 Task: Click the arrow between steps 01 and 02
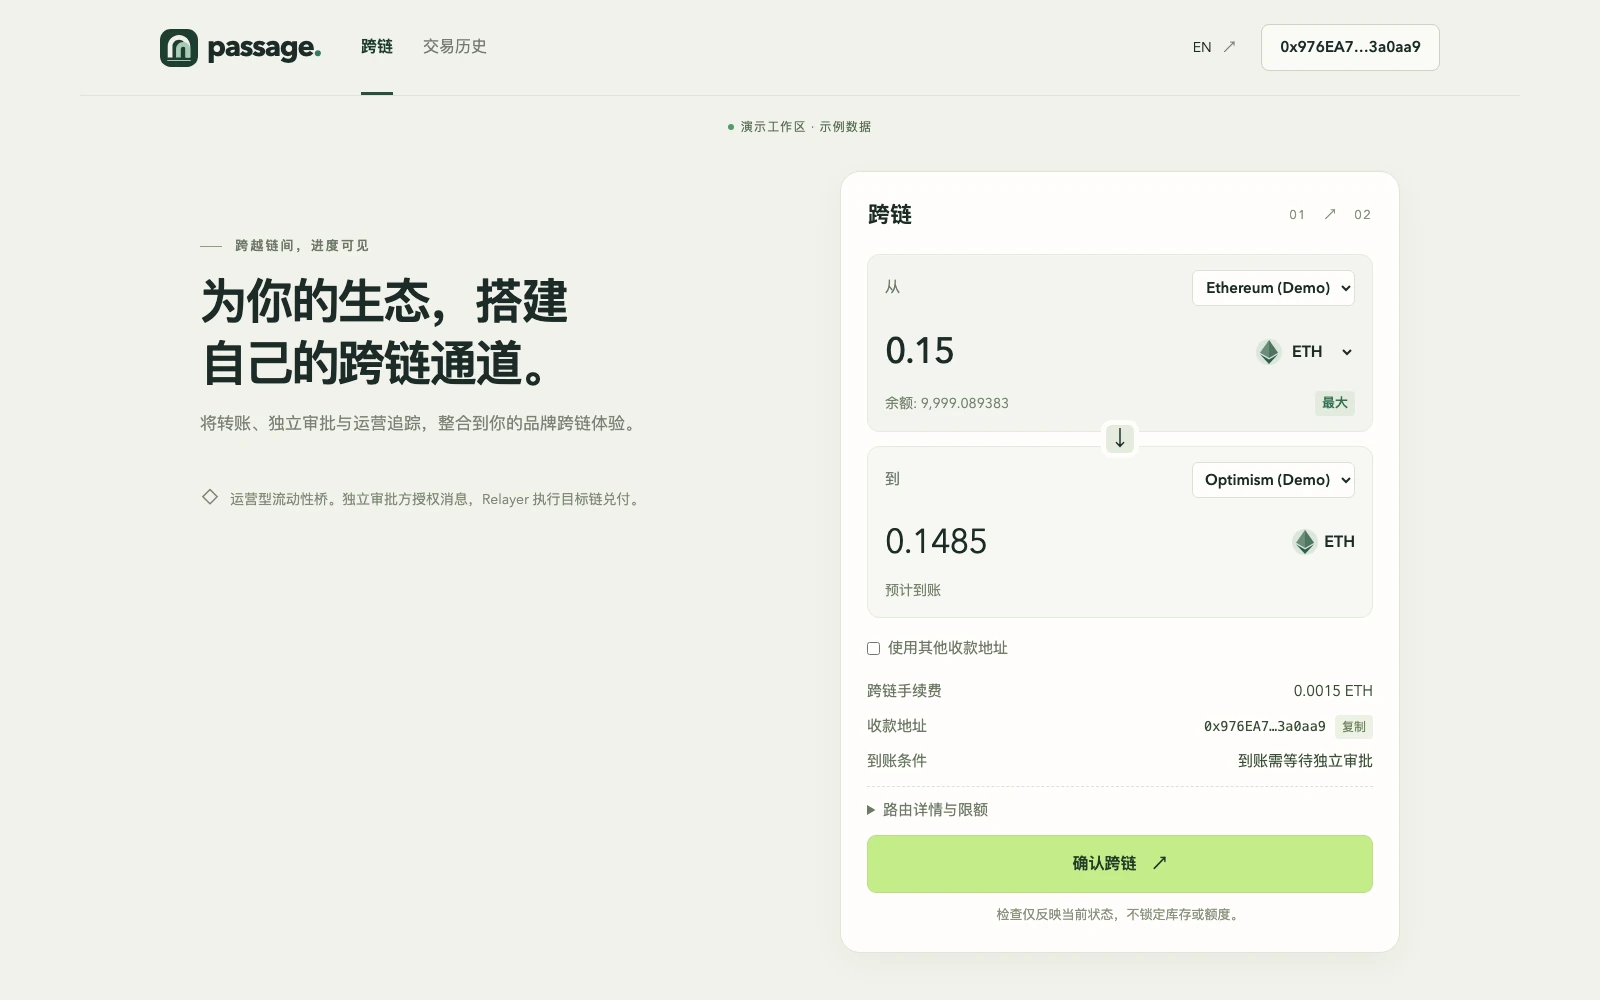pyautogui.click(x=1330, y=214)
